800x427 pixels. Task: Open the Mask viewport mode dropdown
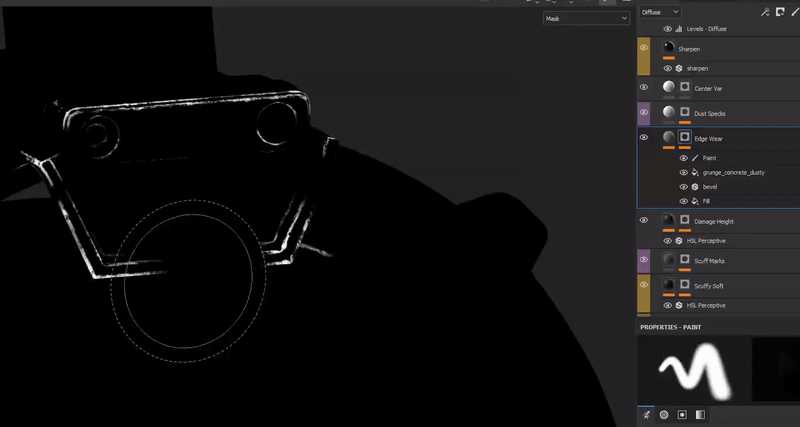pos(585,18)
